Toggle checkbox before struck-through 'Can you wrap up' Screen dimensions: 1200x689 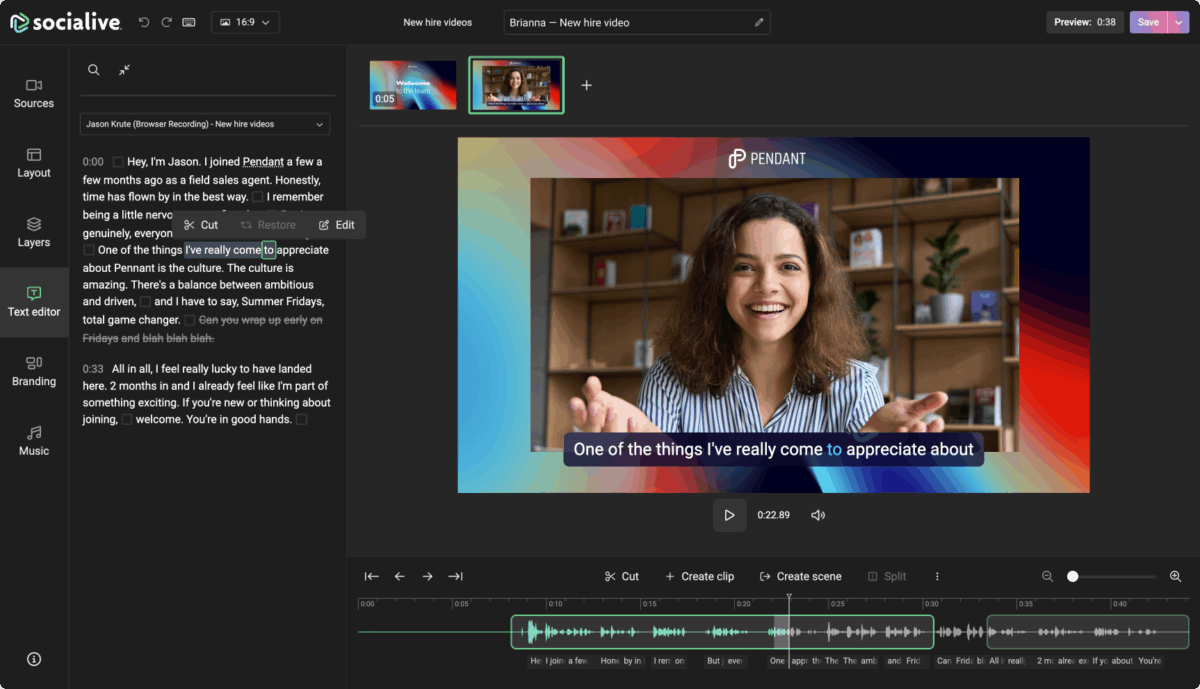(x=189, y=320)
